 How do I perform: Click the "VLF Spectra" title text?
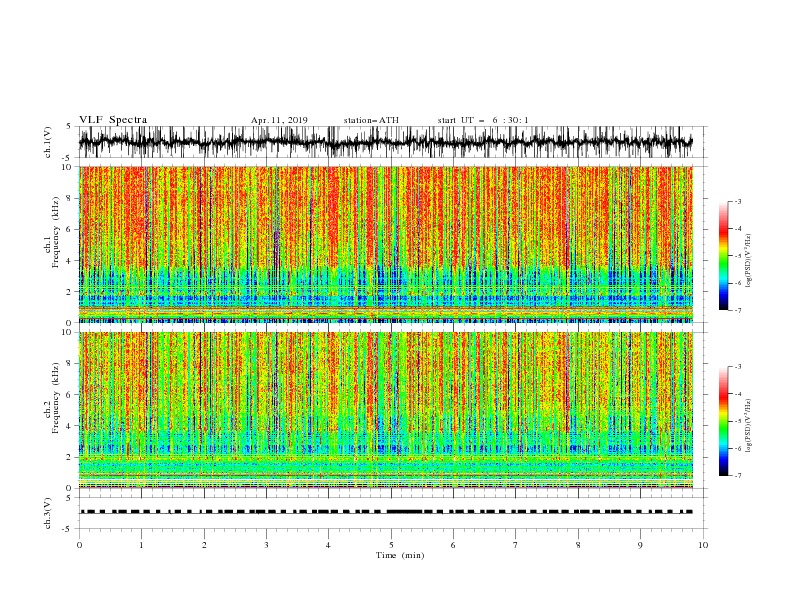113,120
